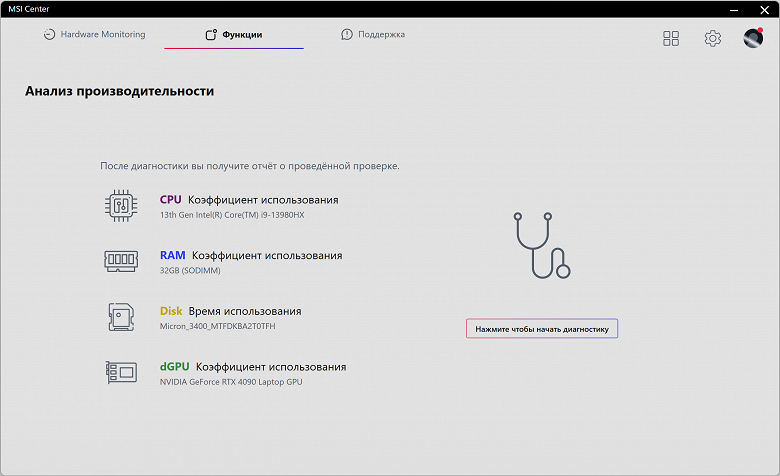Click the Анализ производительности heading
Screen dimensions: 780x476
(119, 91)
